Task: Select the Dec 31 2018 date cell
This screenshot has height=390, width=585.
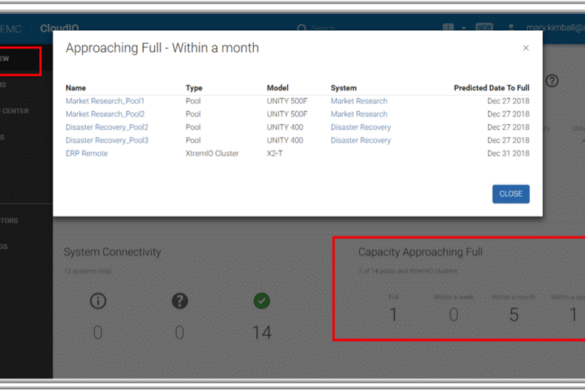Action: pos(508,153)
